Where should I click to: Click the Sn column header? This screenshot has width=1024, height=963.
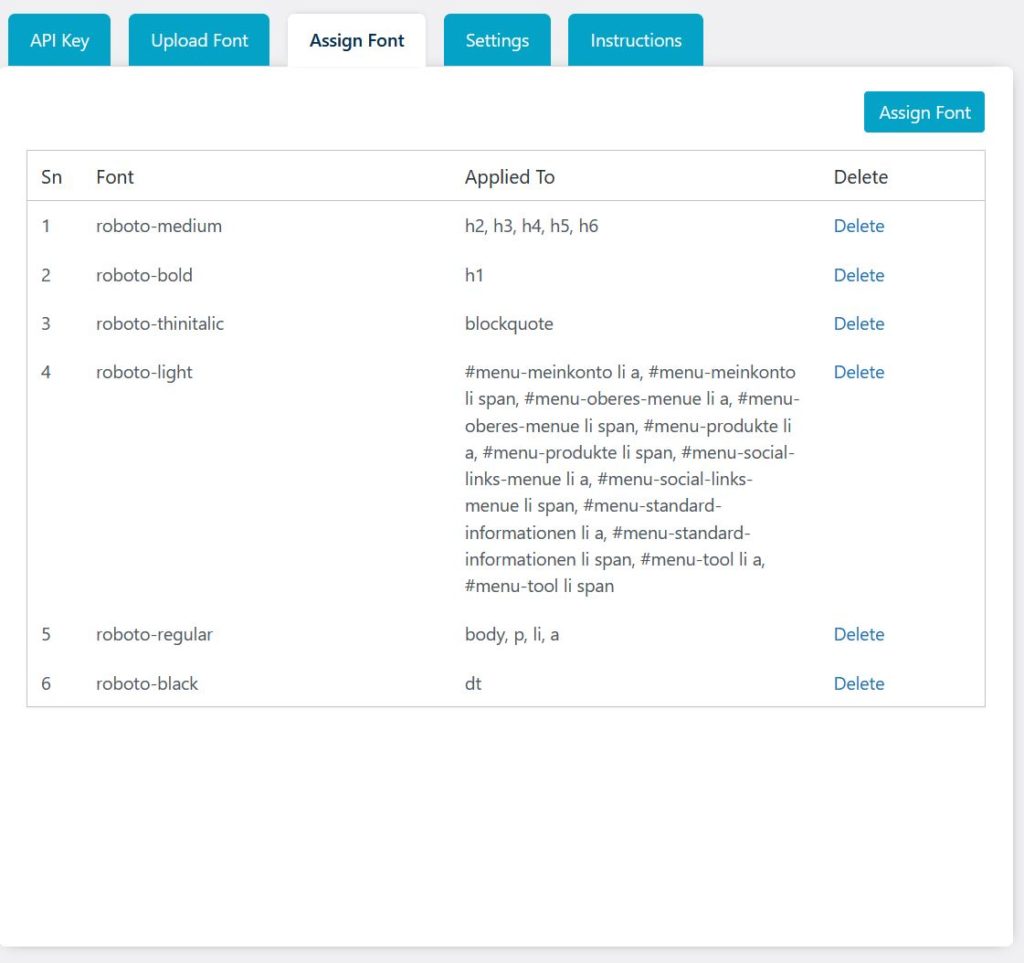pyautogui.click(x=52, y=177)
